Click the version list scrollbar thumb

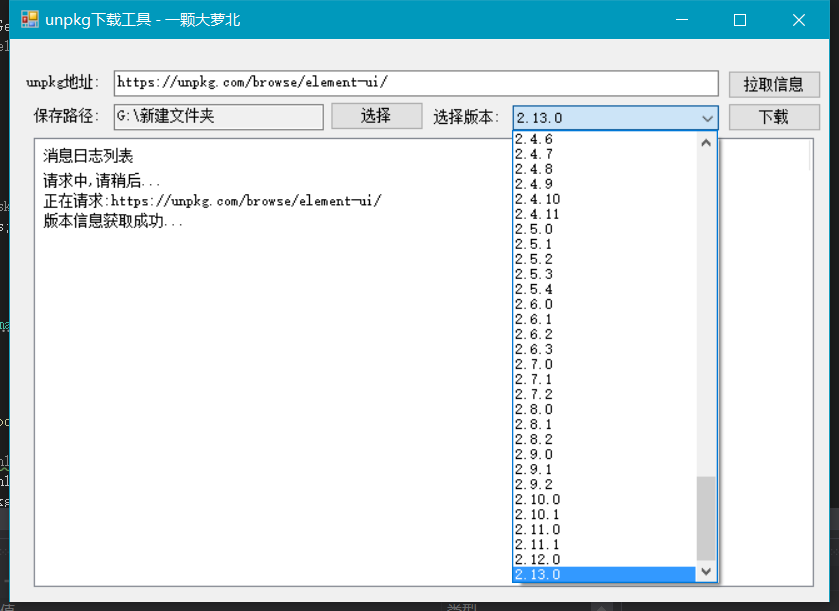point(707,518)
